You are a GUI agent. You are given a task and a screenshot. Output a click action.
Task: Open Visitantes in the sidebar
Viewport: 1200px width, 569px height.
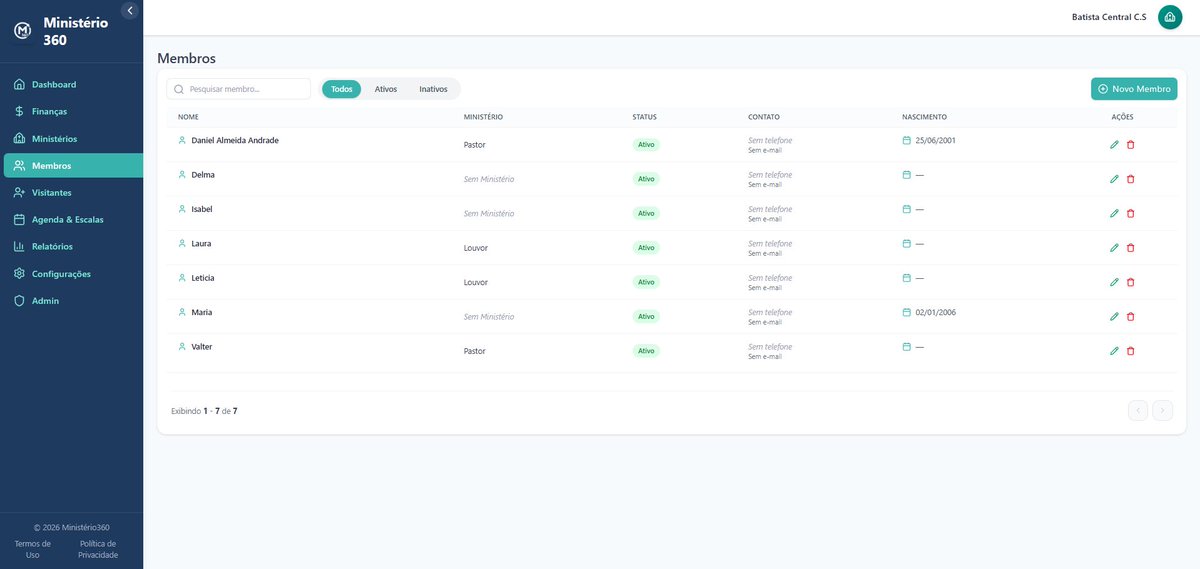tap(72, 192)
